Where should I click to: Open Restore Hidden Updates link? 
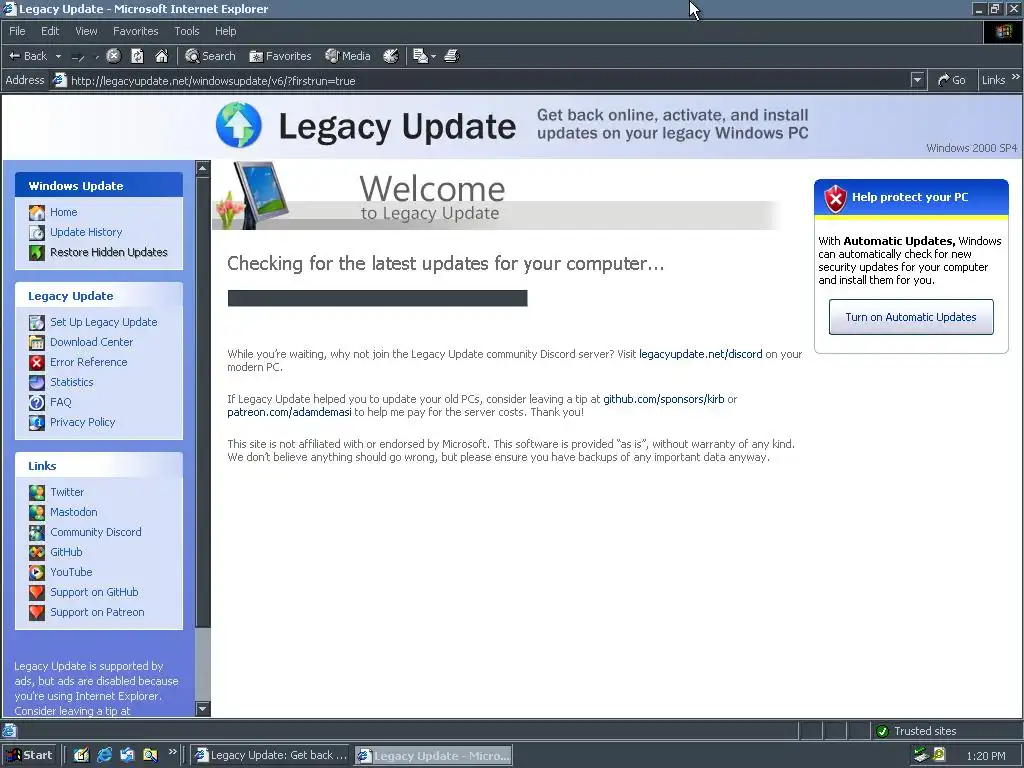(x=108, y=252)
